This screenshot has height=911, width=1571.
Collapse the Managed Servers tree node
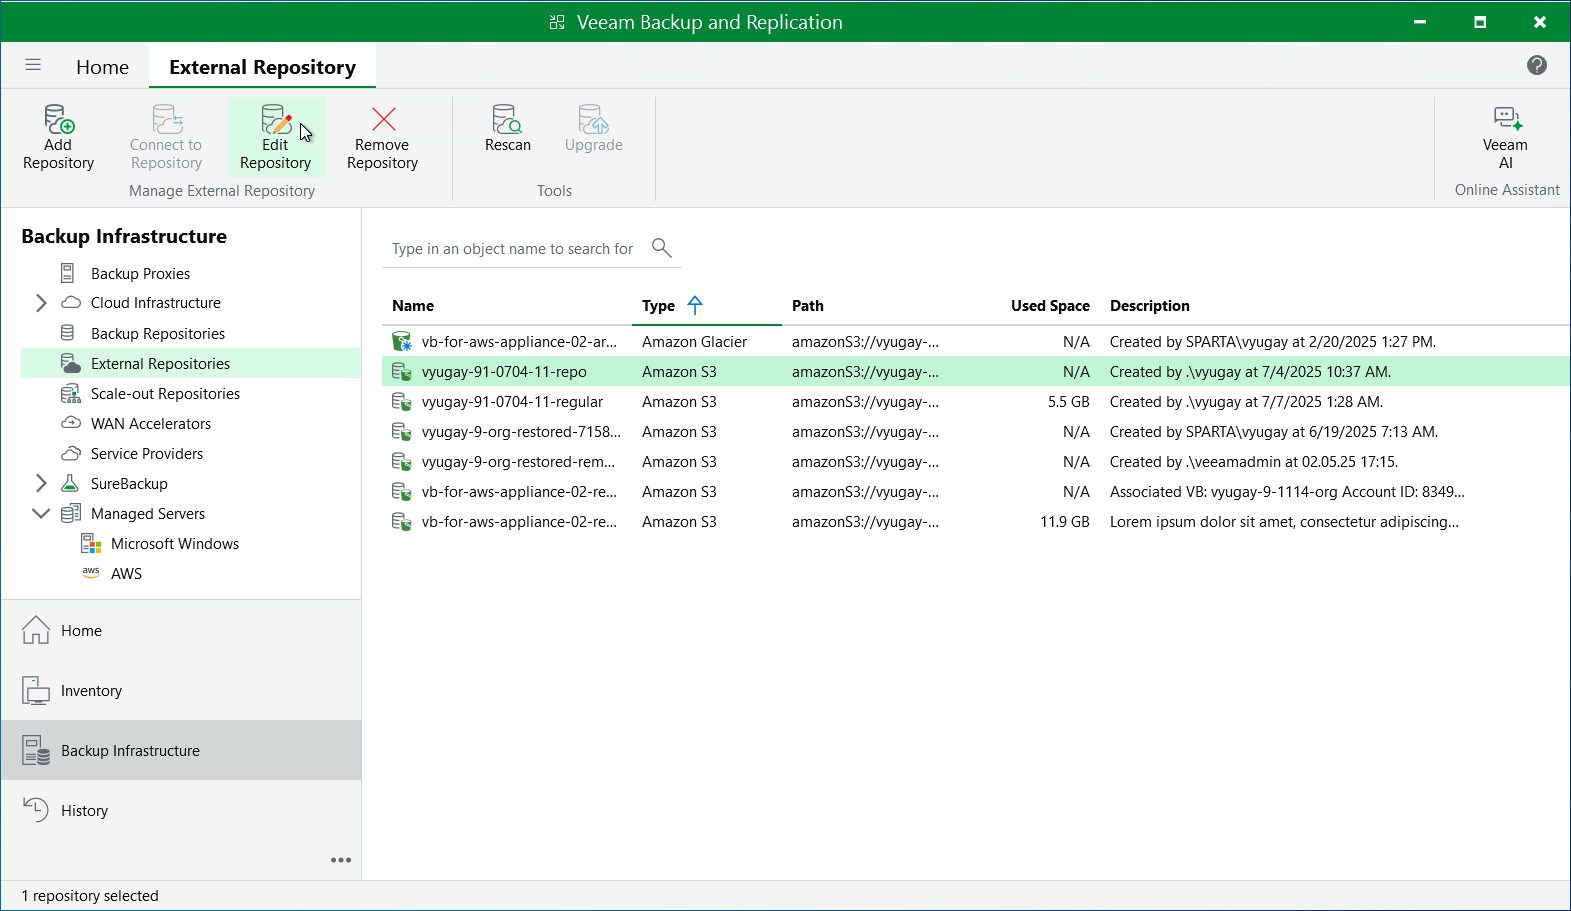41,514
